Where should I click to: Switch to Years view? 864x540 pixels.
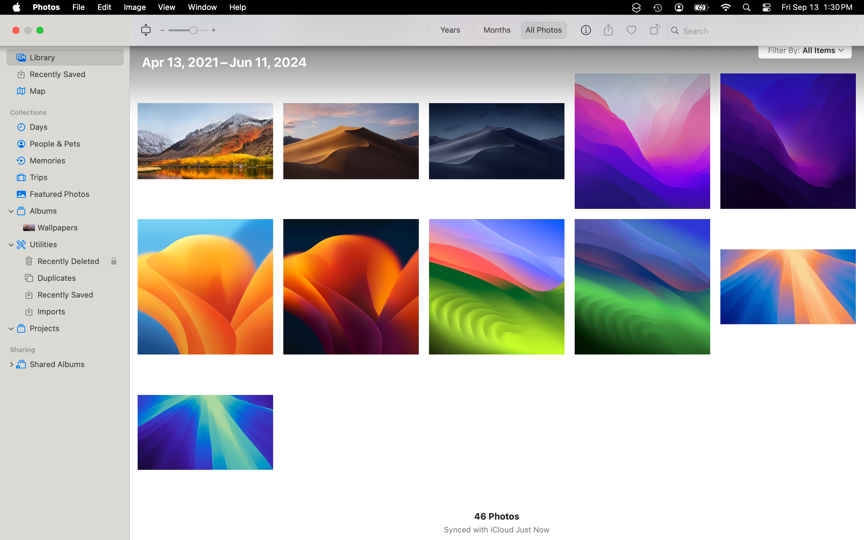pyautogui.click(x=450, y=30)
